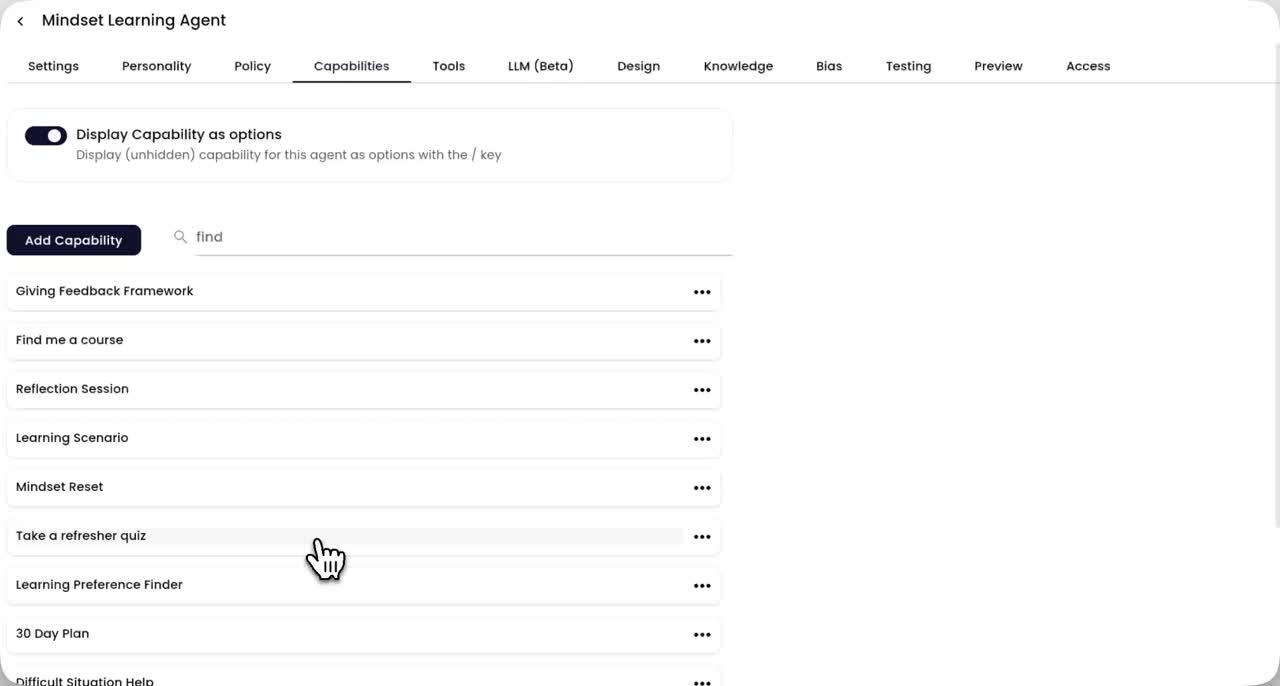This screenshot has height=686, width=1280.
Task: Click the Add Capability button
Action: tap(74, 240)
